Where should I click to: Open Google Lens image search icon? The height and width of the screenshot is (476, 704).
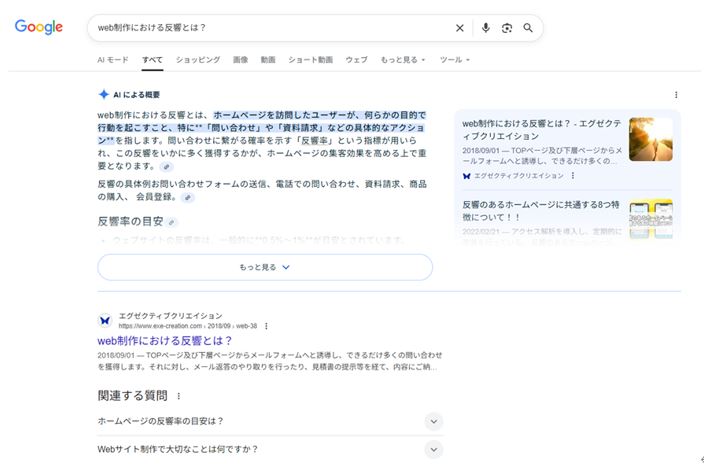[507, 28]
